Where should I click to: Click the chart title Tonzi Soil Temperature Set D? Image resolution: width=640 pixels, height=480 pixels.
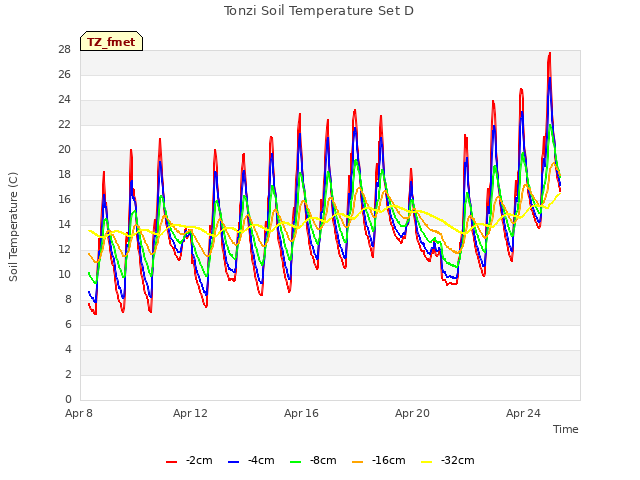[x=319, y=11]
